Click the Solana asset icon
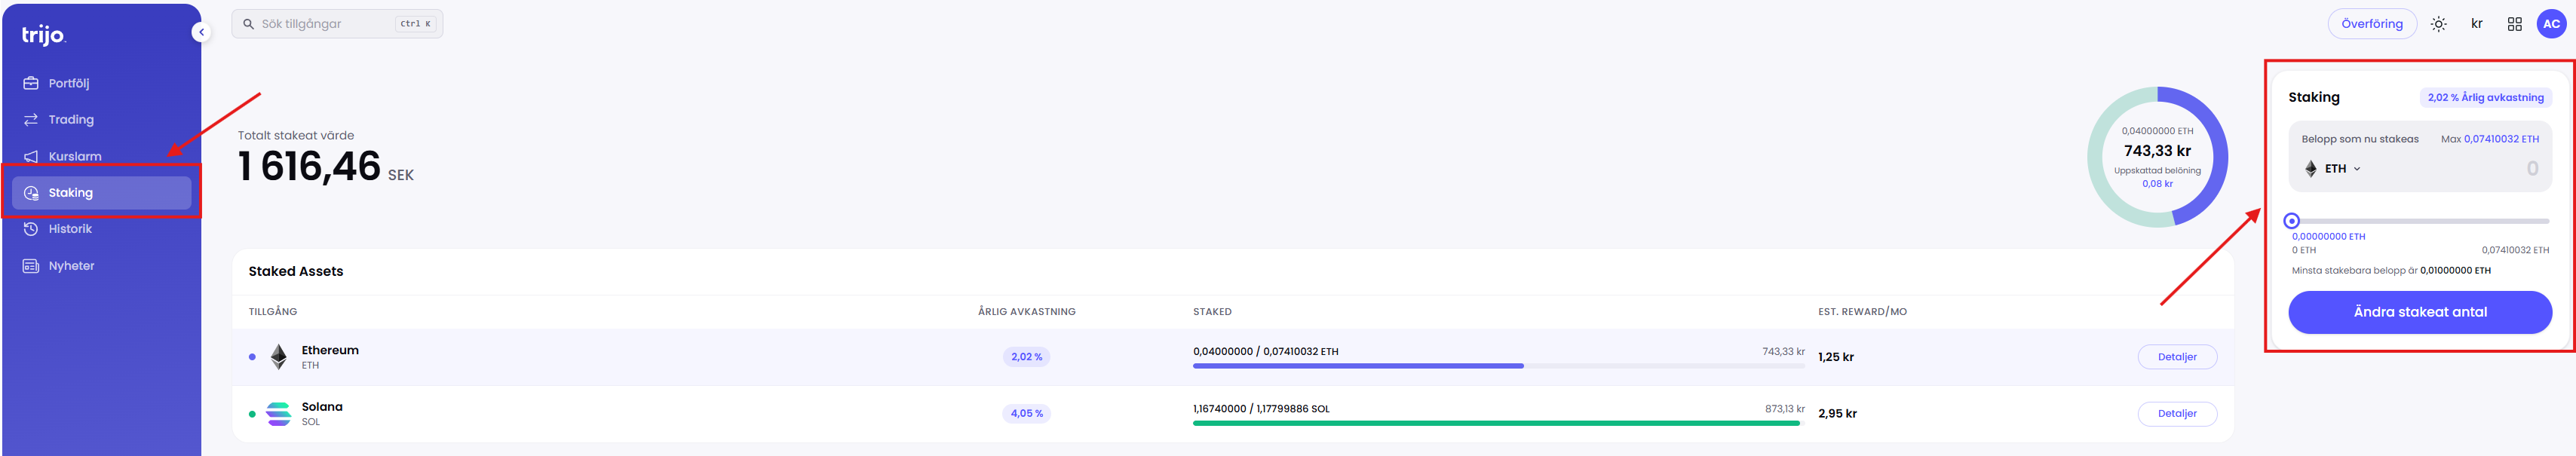Screen dimensions: 2576x456 point(279,413)
